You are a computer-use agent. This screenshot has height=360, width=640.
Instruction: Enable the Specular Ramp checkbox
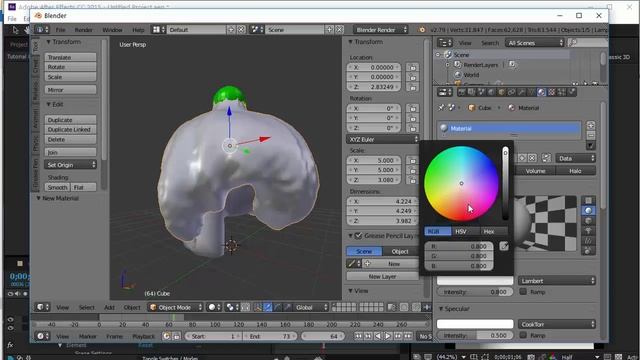(x=523, y=335)
